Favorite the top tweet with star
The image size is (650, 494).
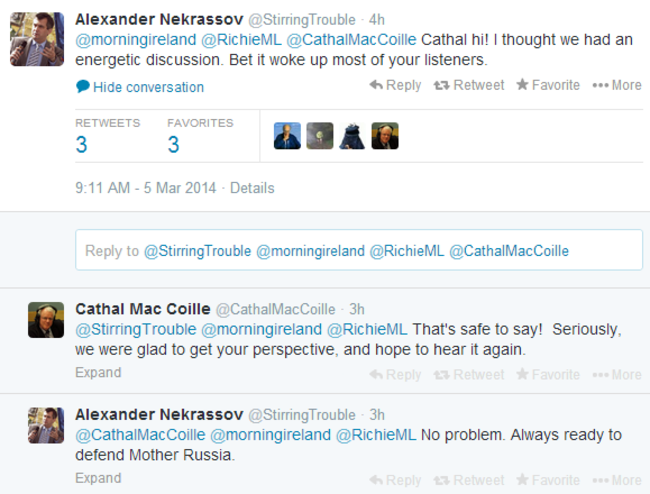pyautogui.click(x=547, y=86)
